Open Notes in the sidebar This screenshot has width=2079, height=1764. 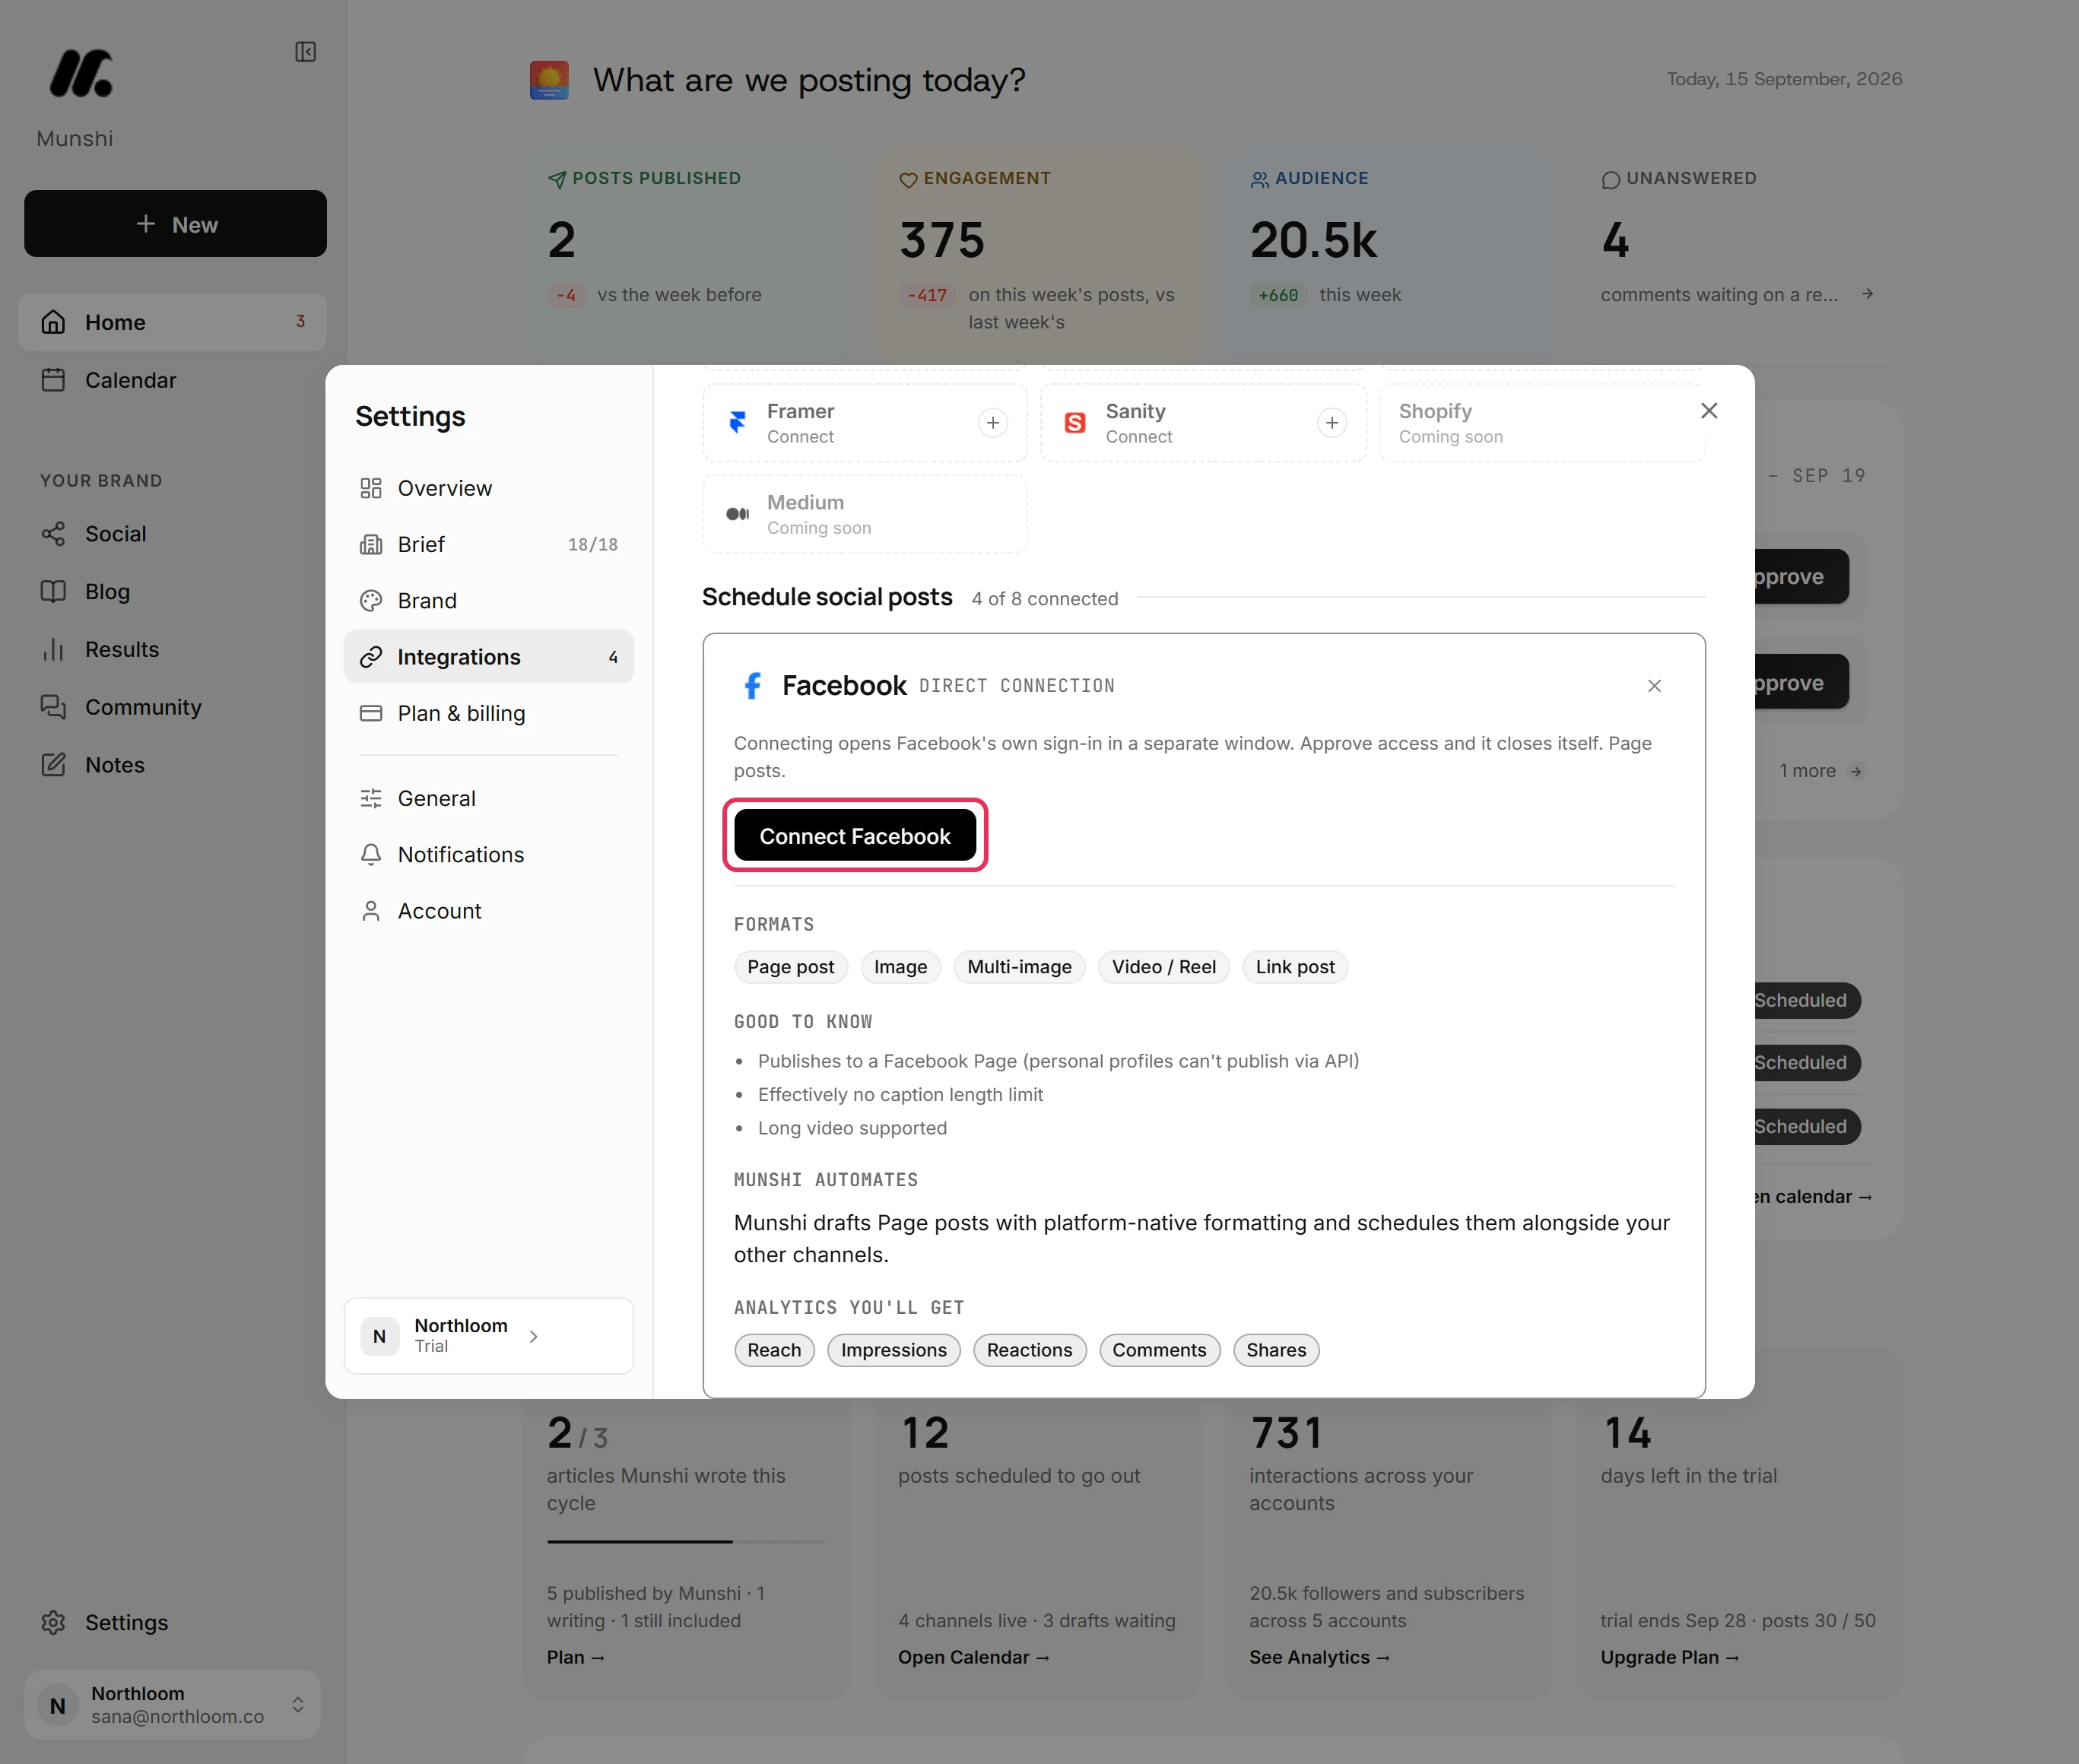click(173, 765)
